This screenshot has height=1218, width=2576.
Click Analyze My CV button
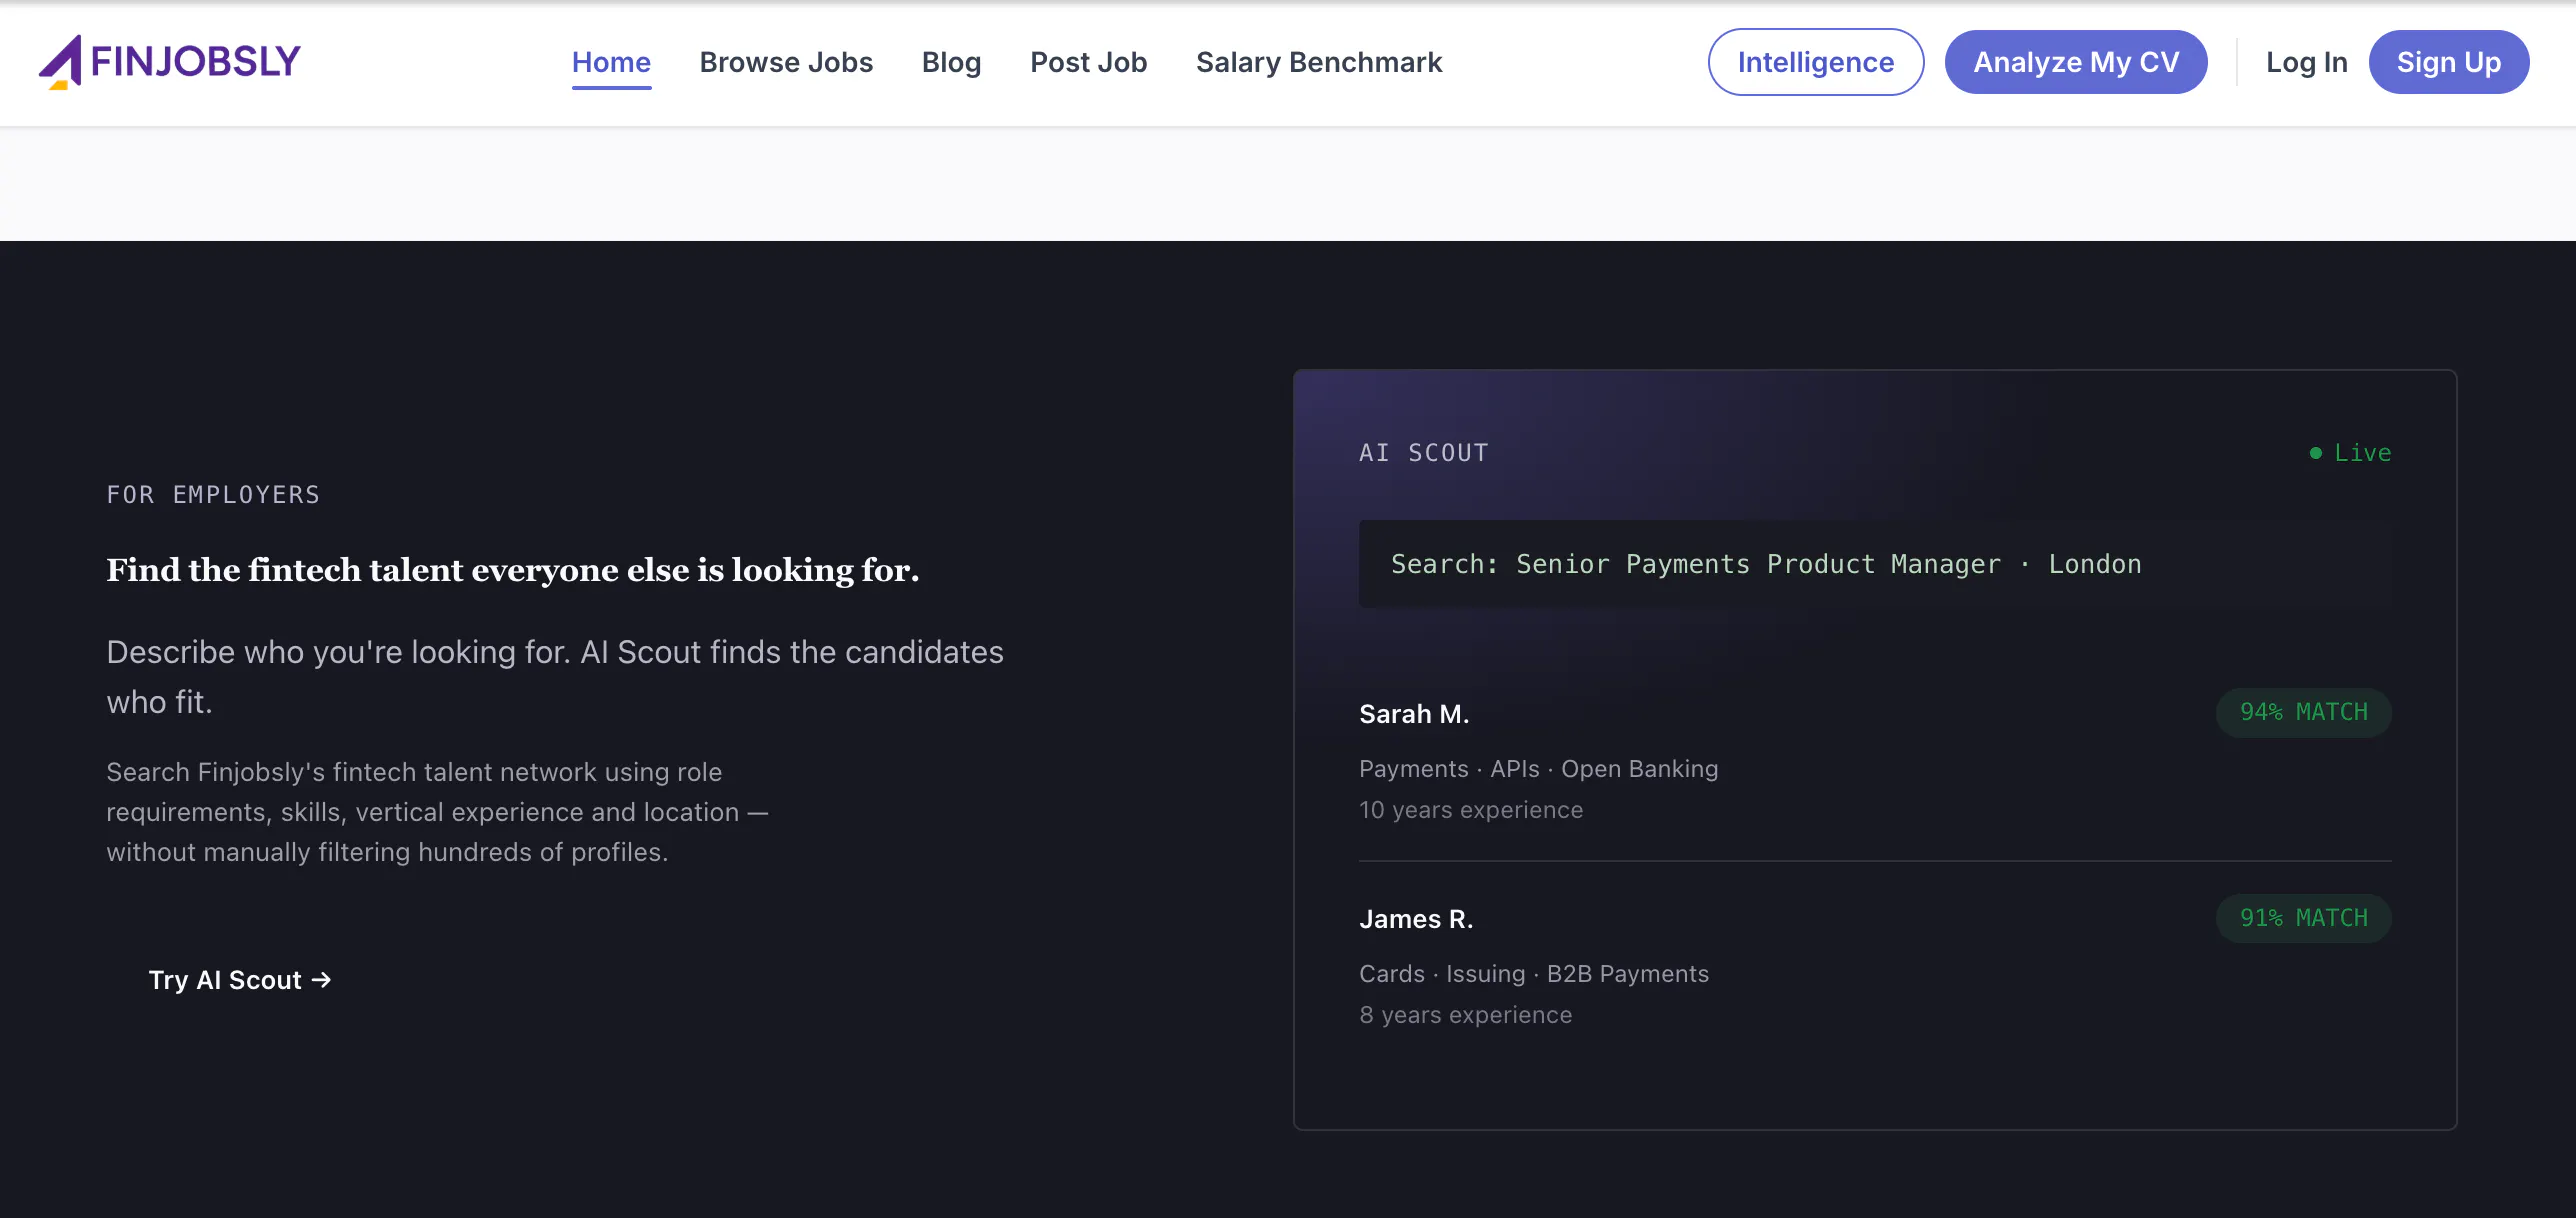[x=2075, y=62]
